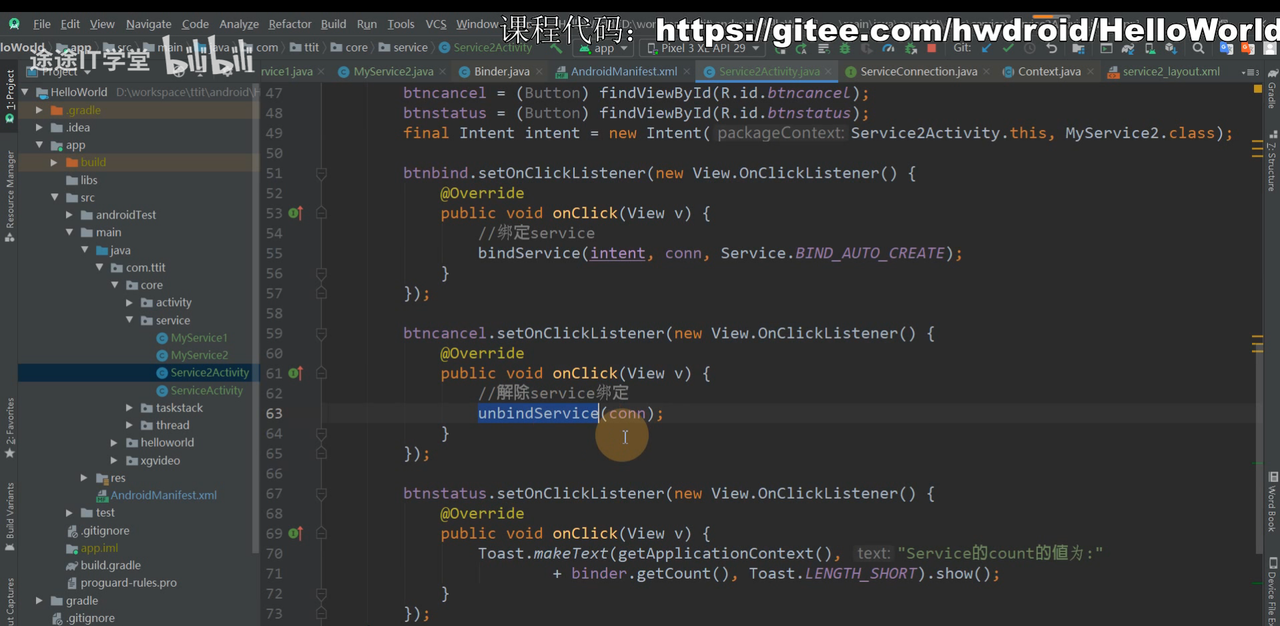The width and height of the screenshot is (1280, 626).
Task: Select AndroidManifest.xml in the project tree
Action: [163, 495]
